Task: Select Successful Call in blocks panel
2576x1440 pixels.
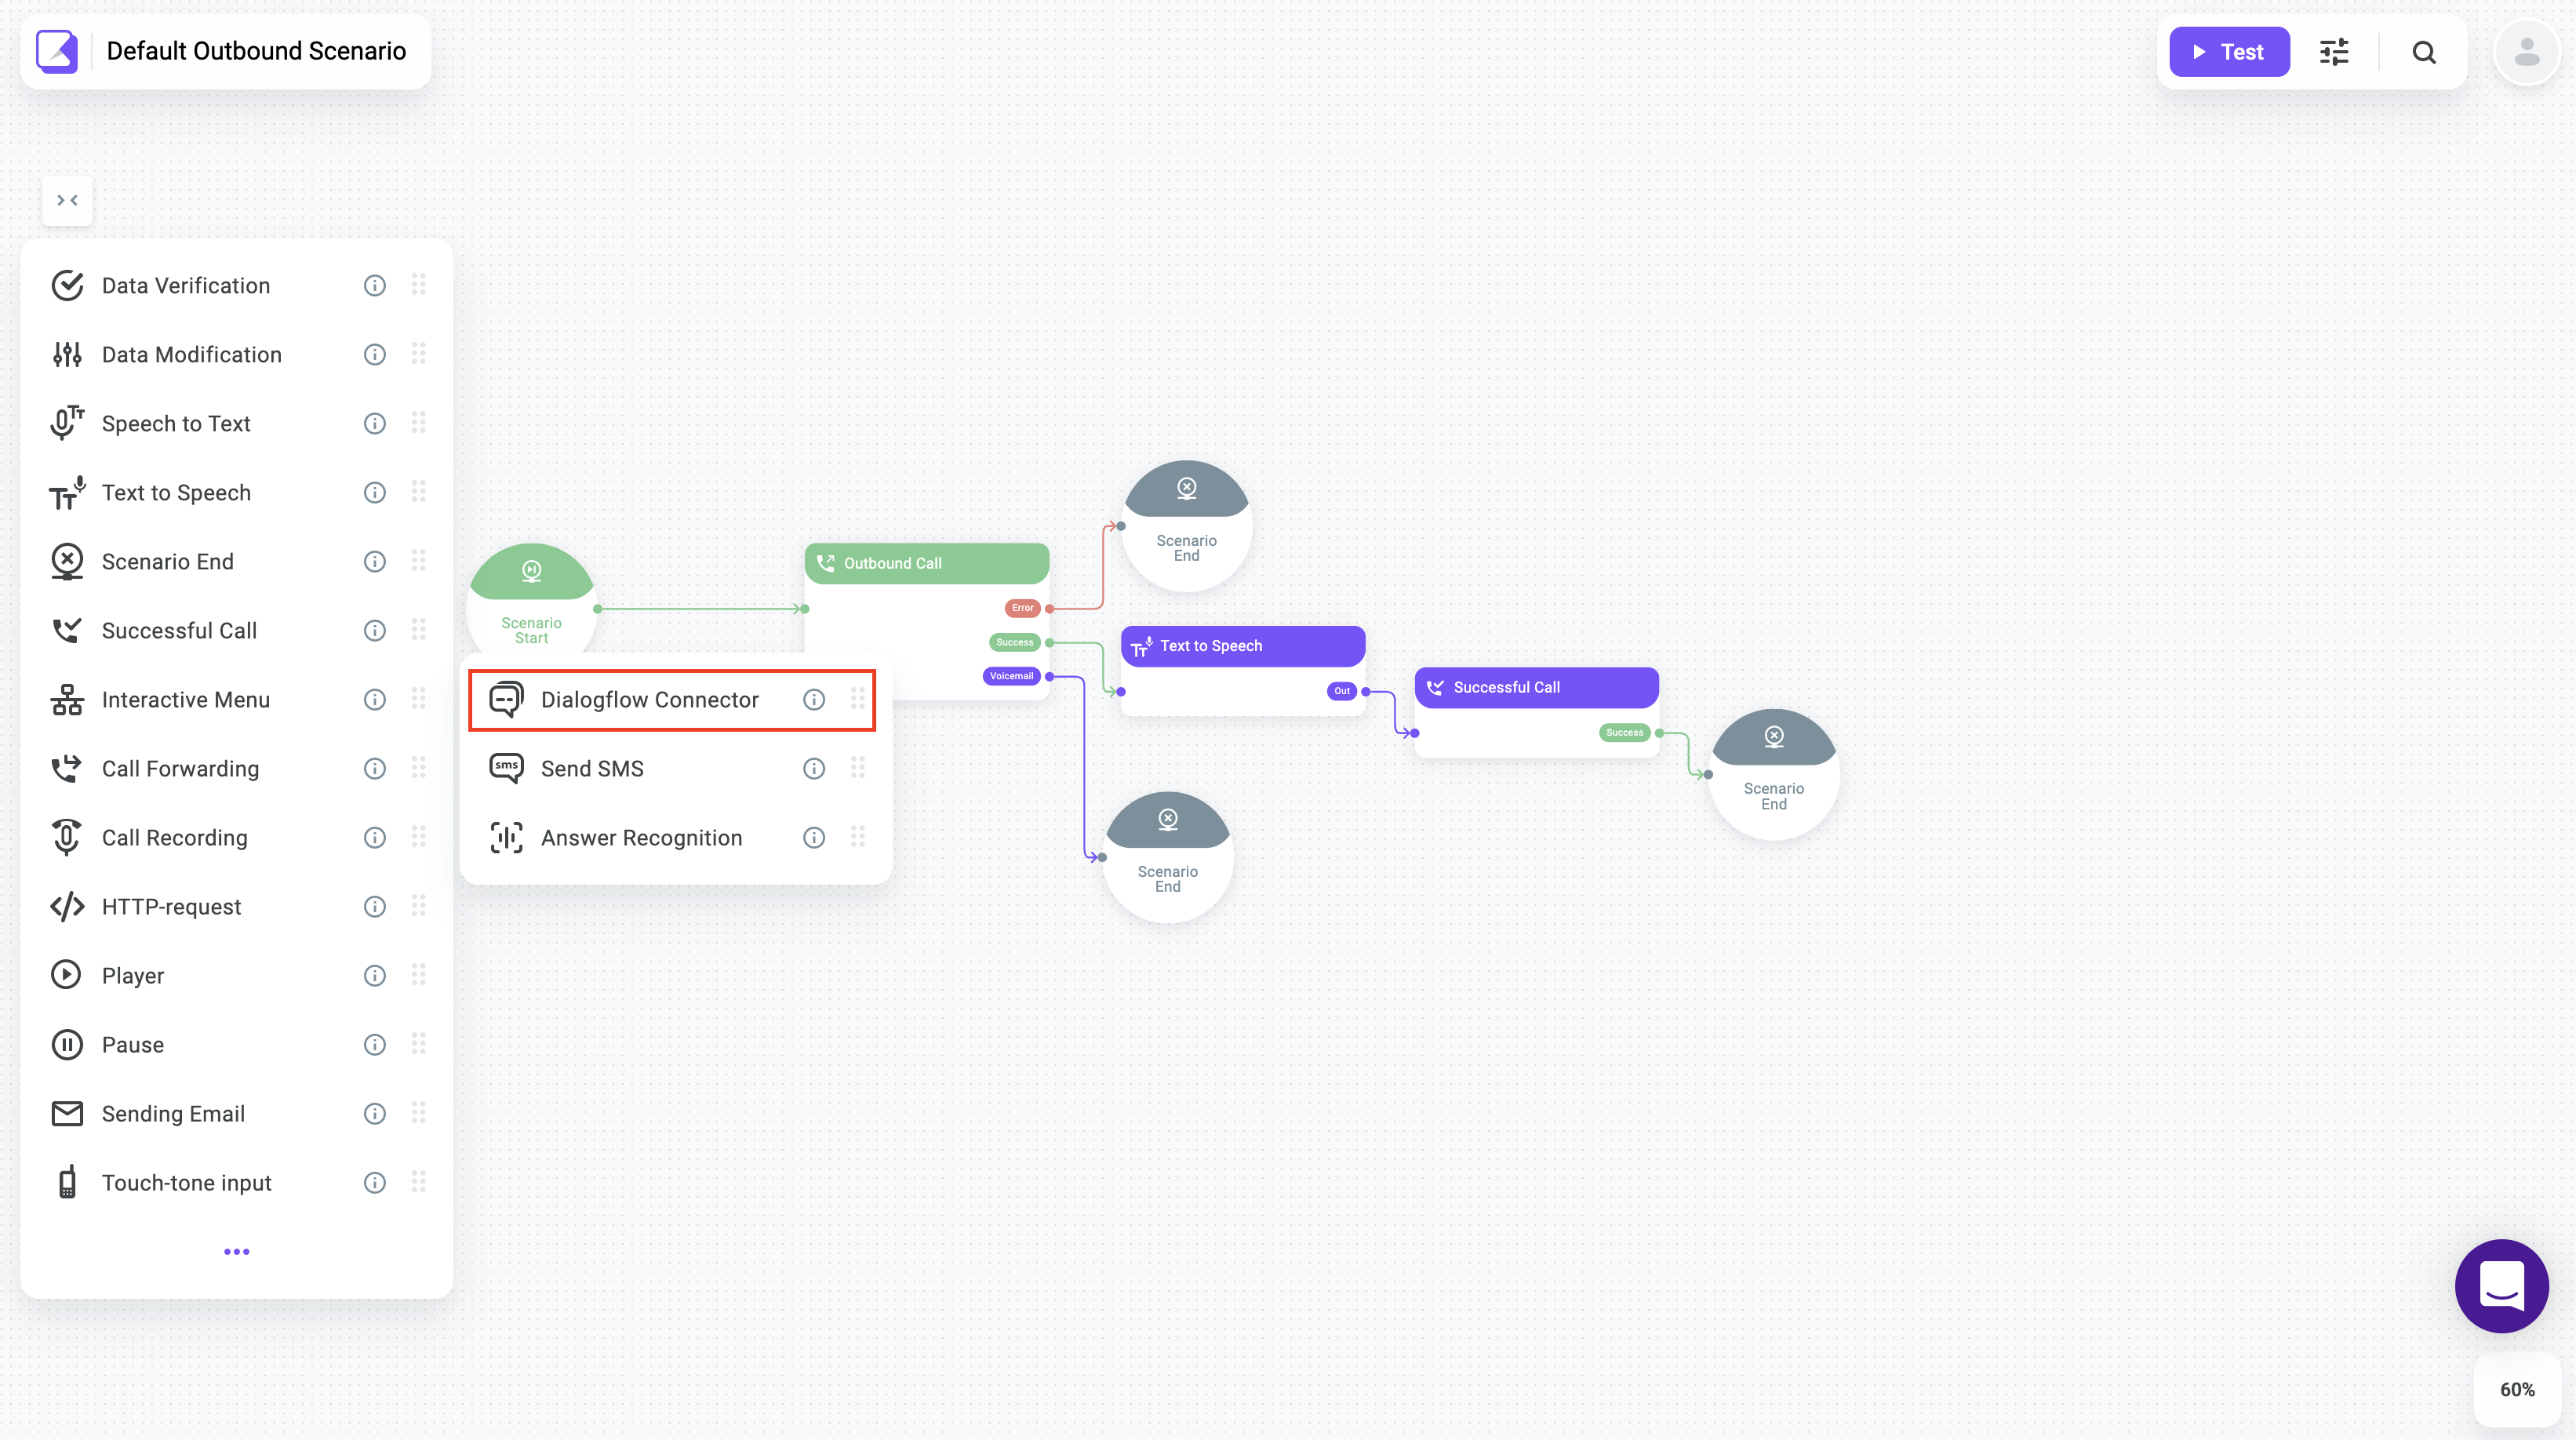Action: [236, 631]
